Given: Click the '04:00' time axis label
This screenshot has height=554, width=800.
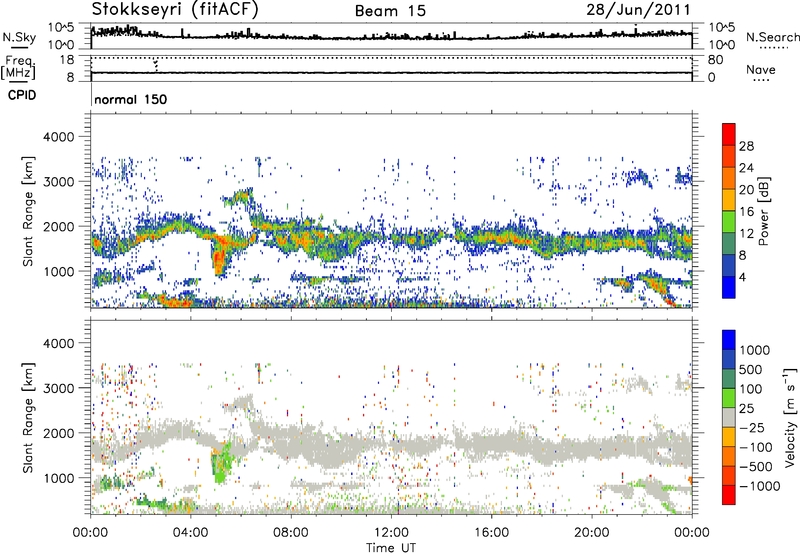Looking at the screenshot, I should [x=191, y=533].
